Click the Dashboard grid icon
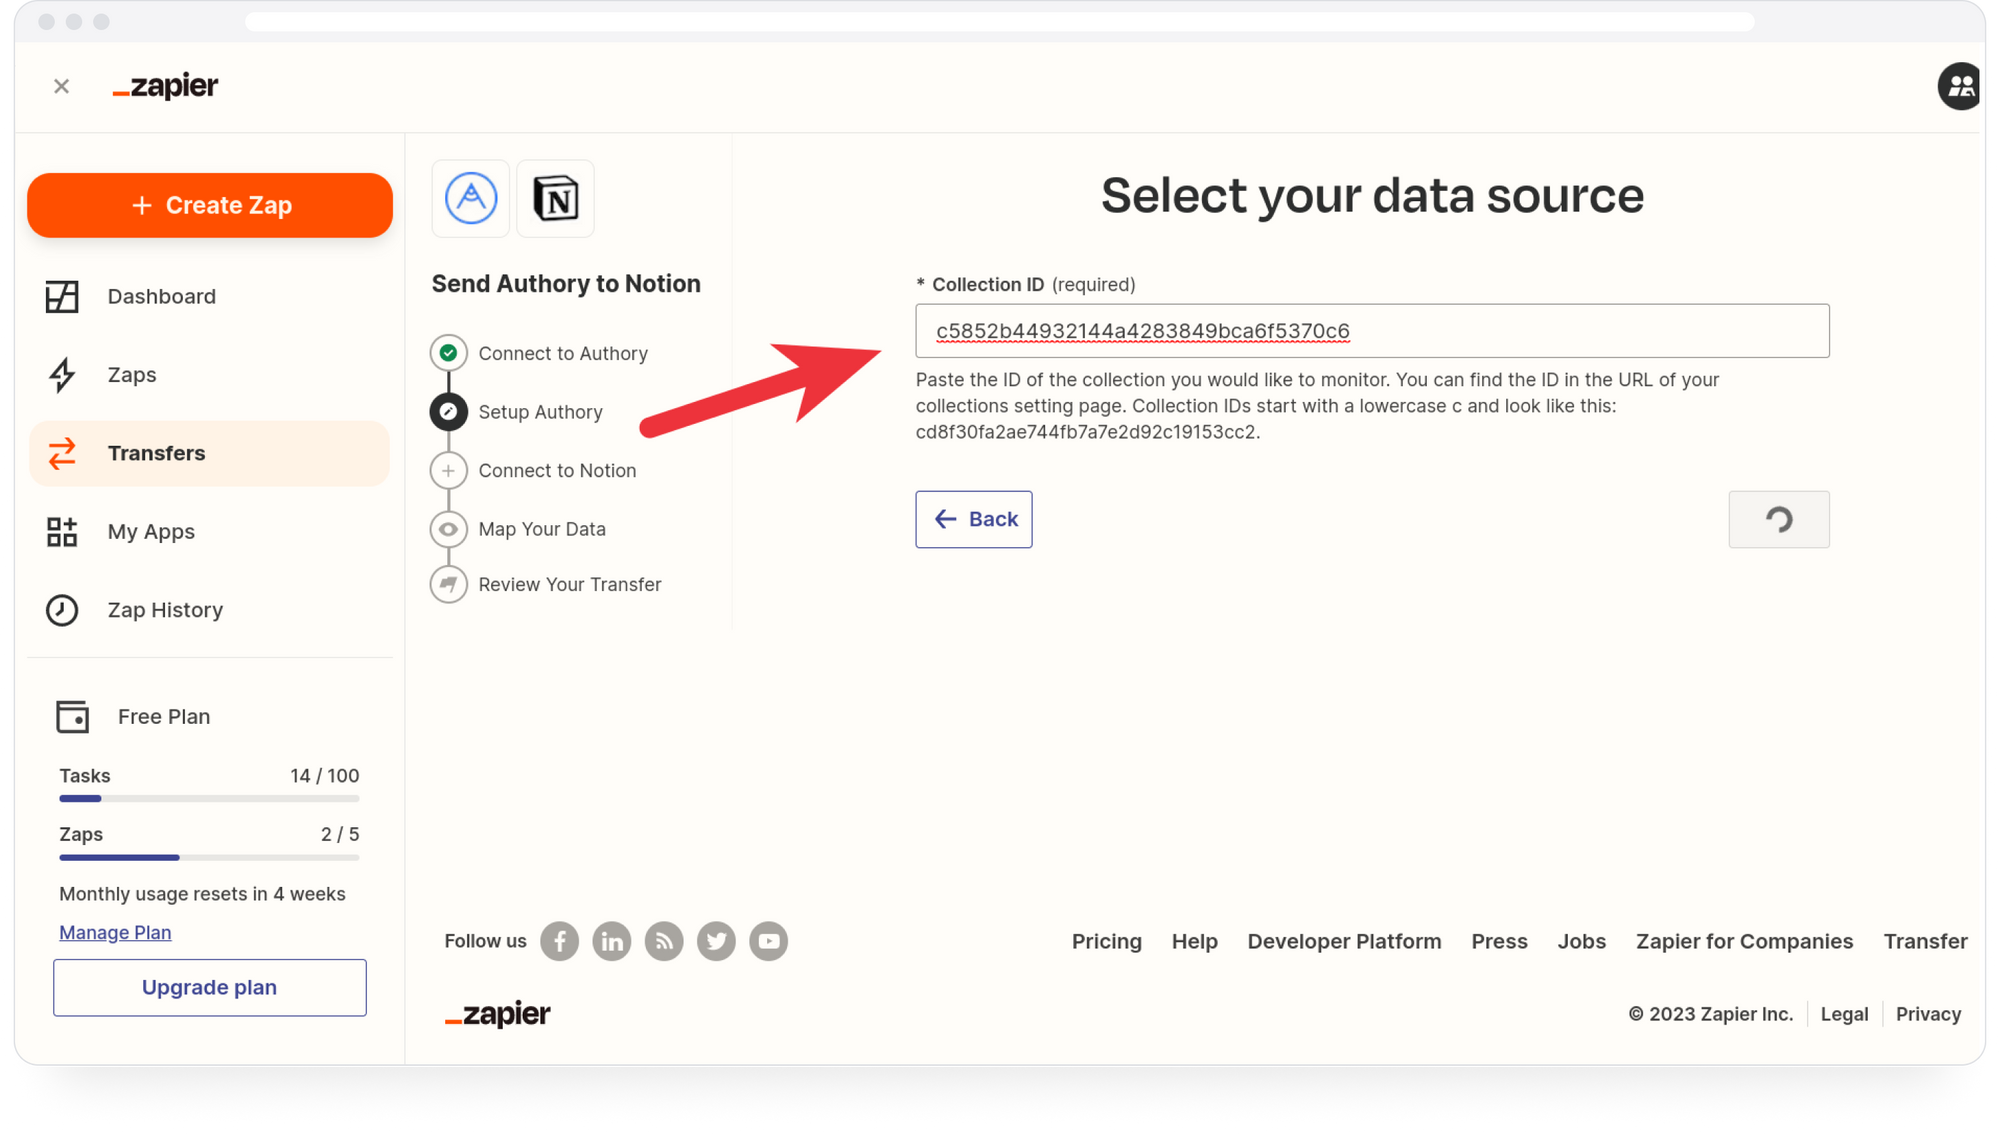Viewport: 2000px width, 1134px height. tap(62, 296)
